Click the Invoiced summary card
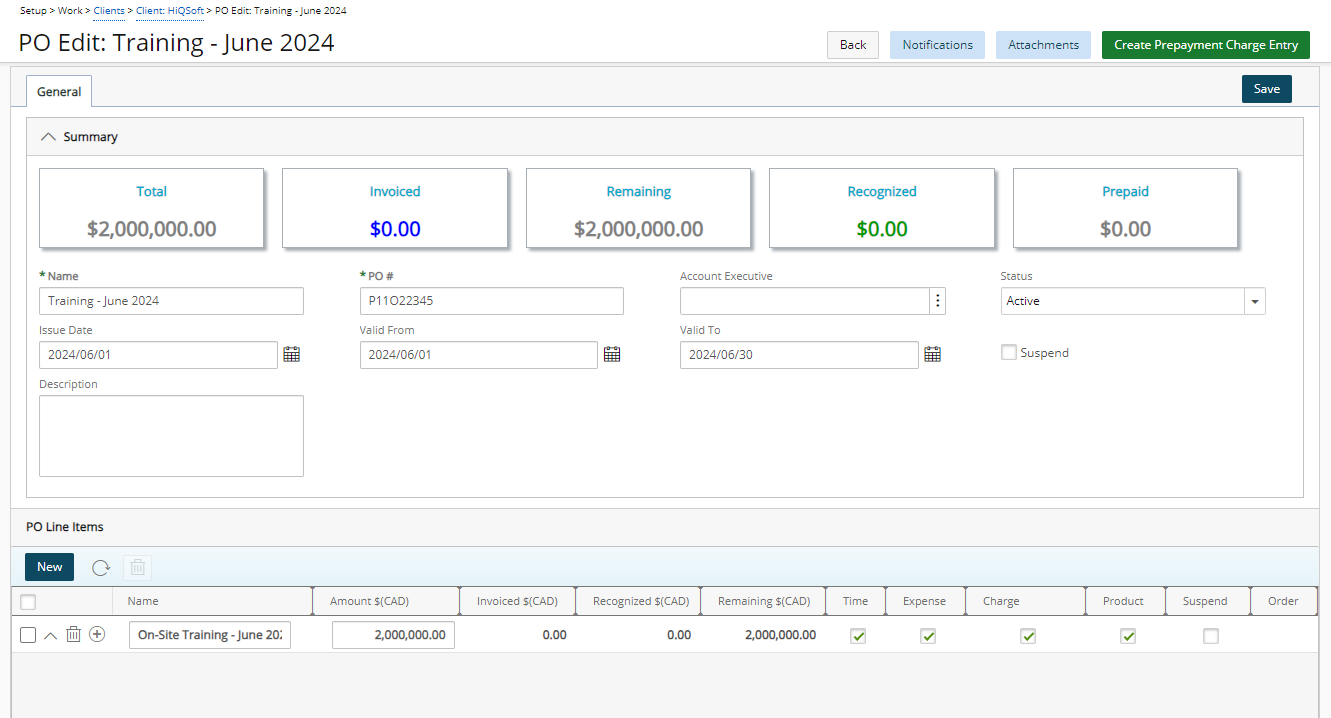The width and height of the screenshot is (1331, 718). coord(395,208)
